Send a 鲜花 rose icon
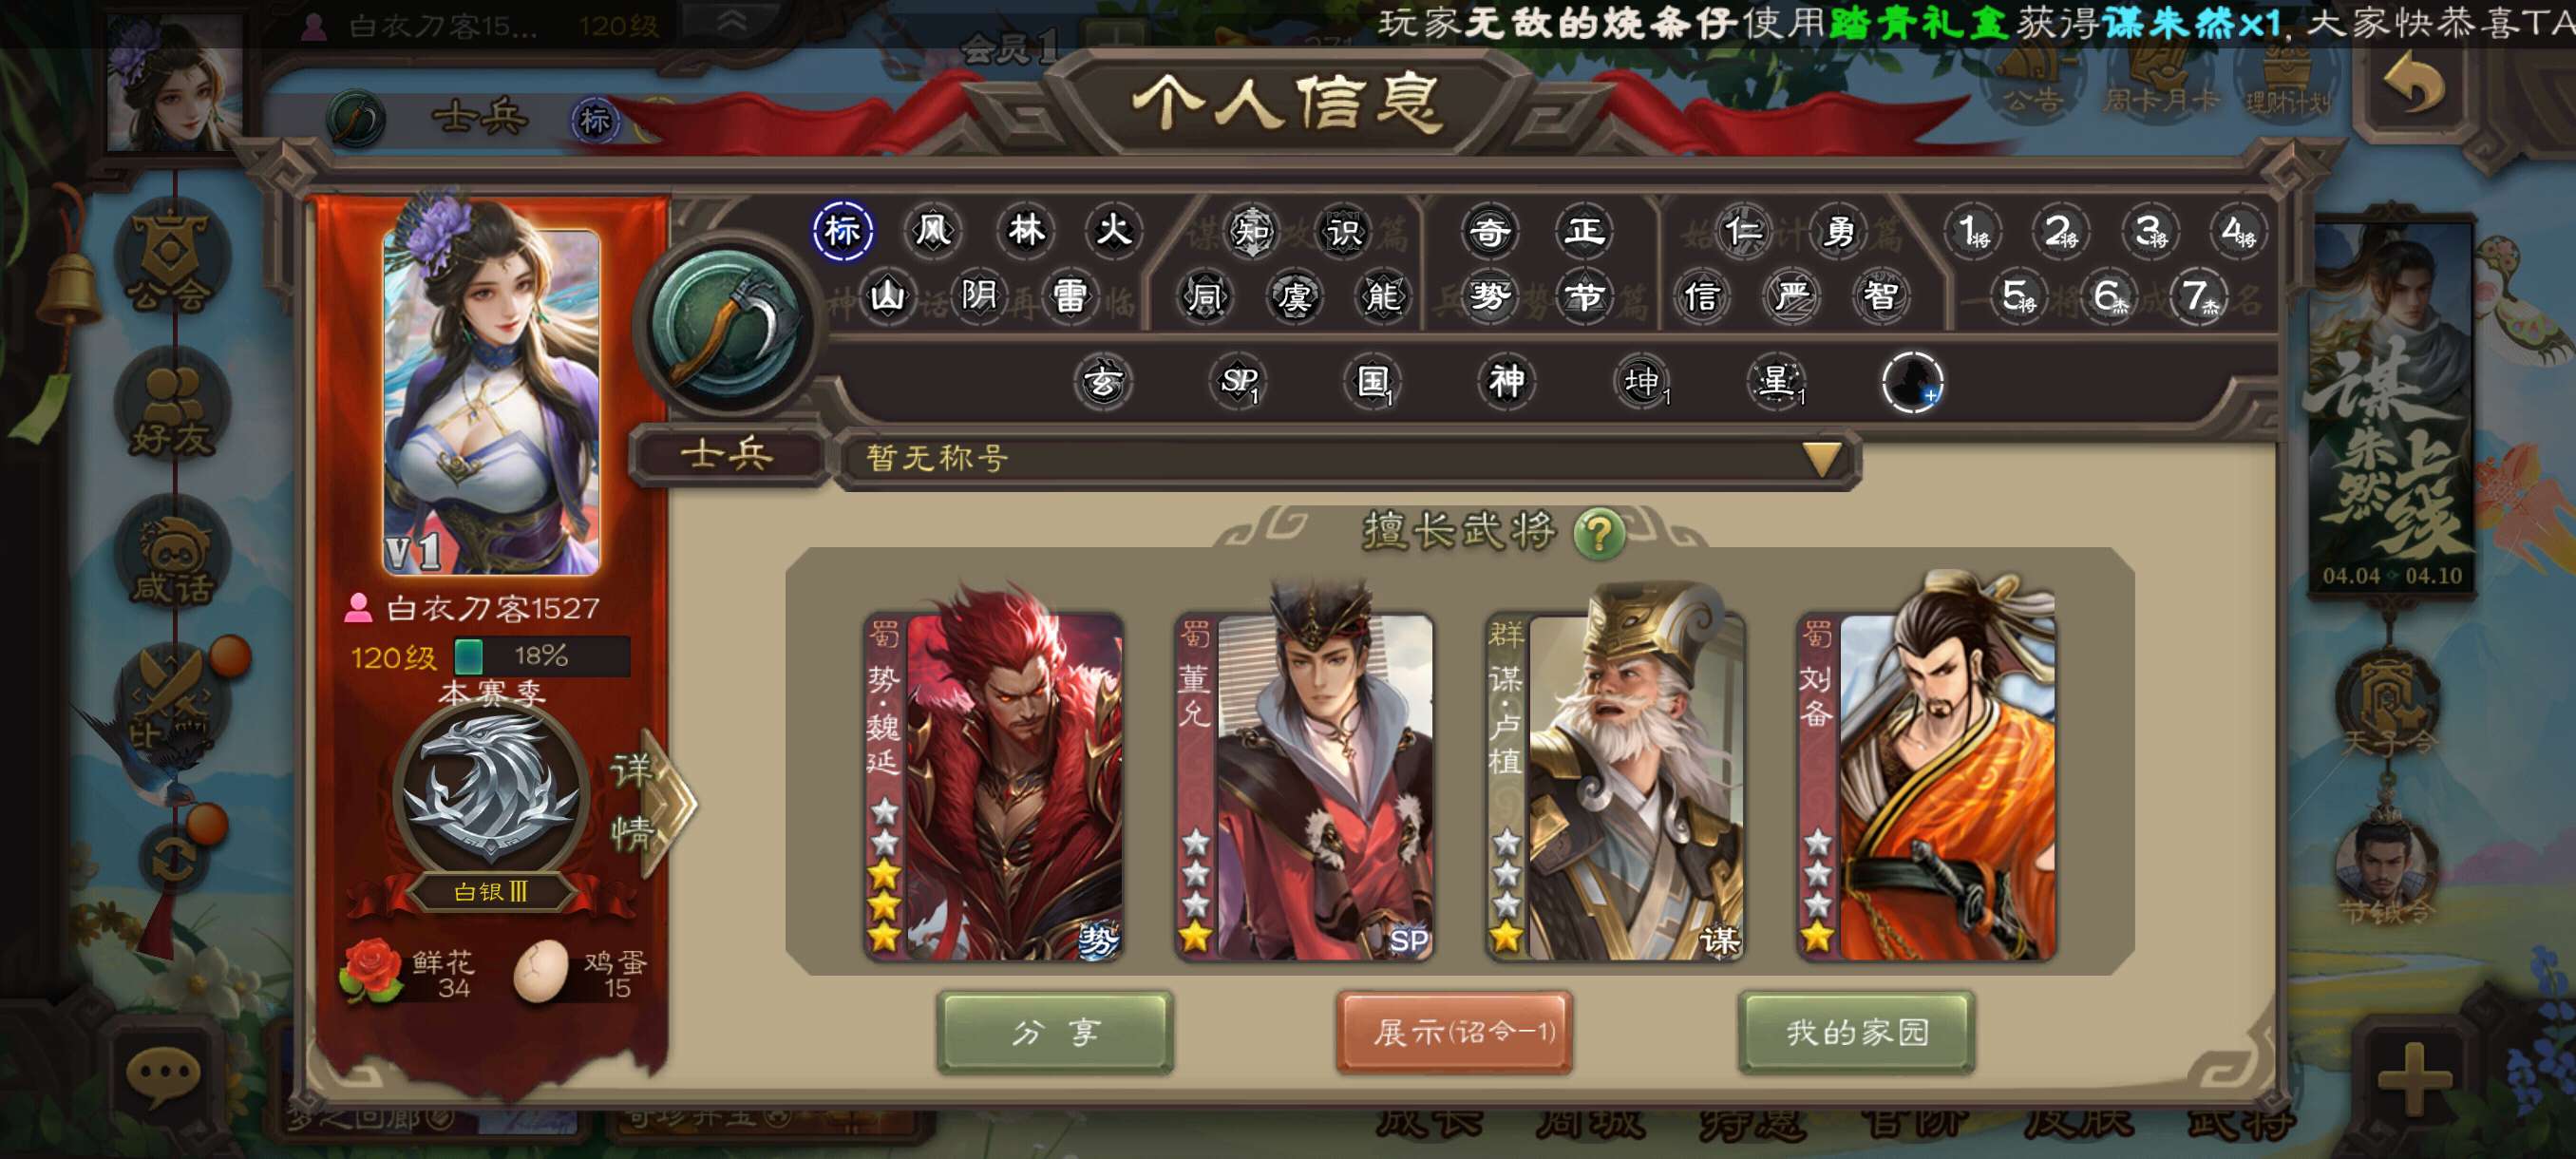Viewport: 2576px width, 1159px height. [372, 970]
